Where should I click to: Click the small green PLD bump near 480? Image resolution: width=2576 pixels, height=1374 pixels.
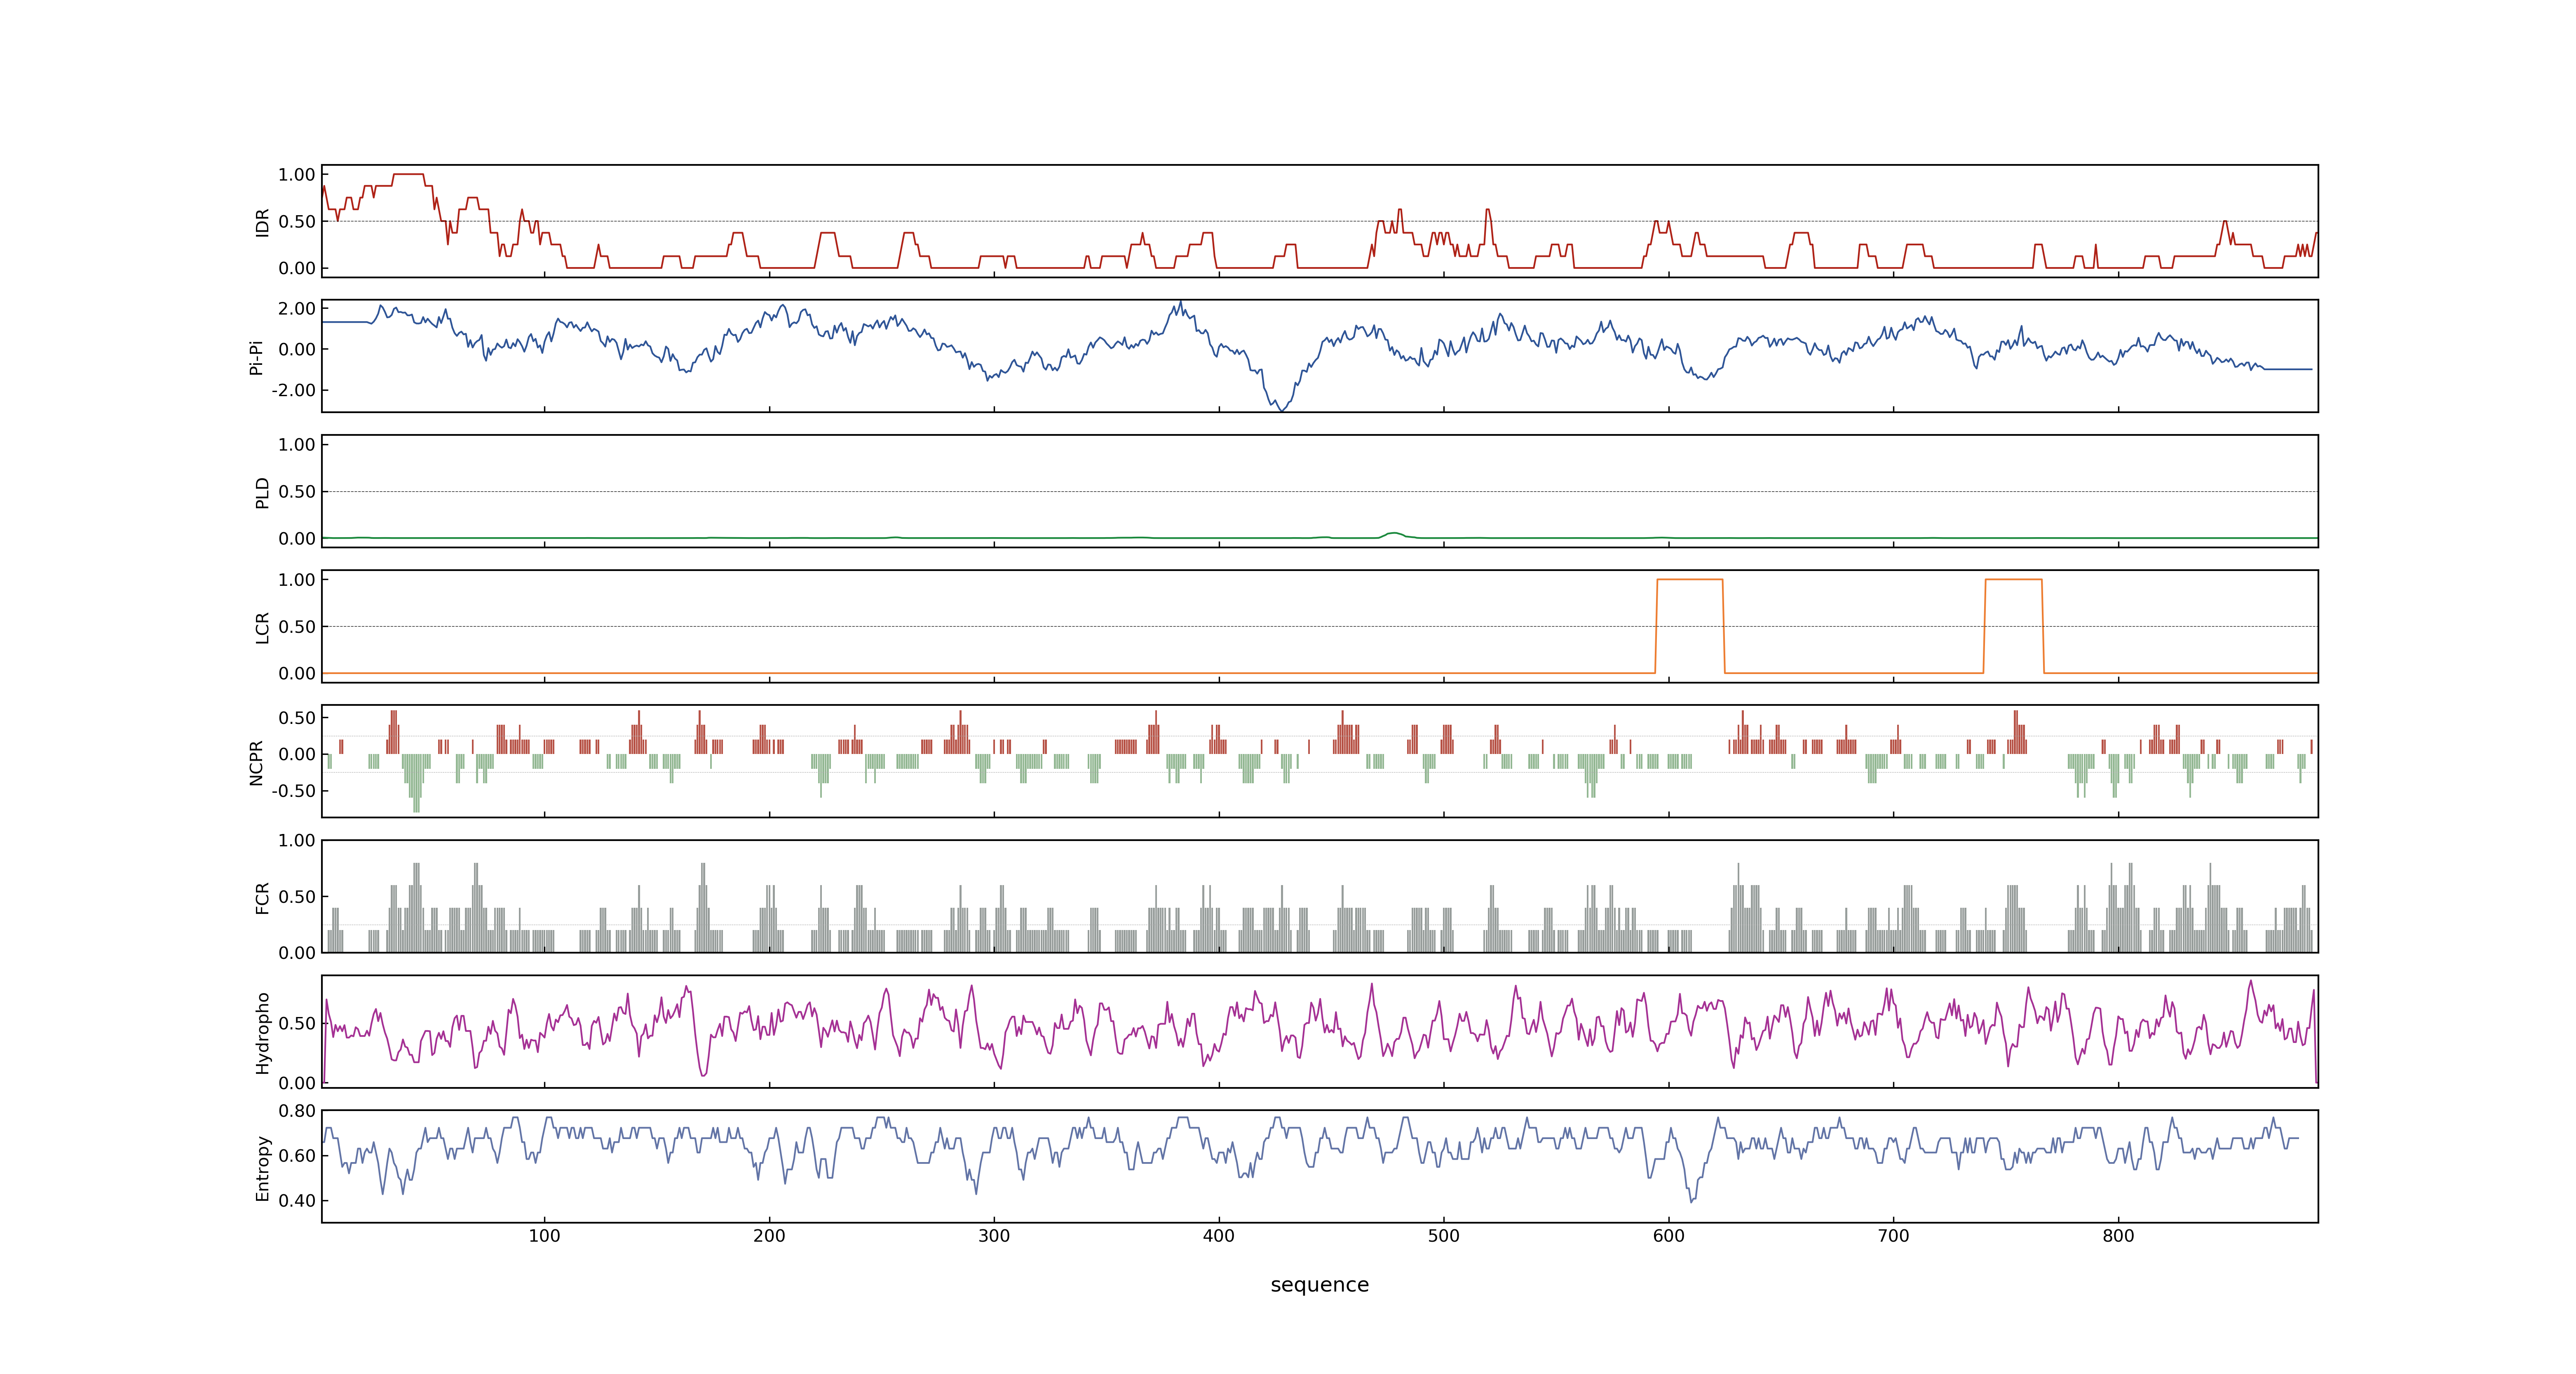(1394, 534)
